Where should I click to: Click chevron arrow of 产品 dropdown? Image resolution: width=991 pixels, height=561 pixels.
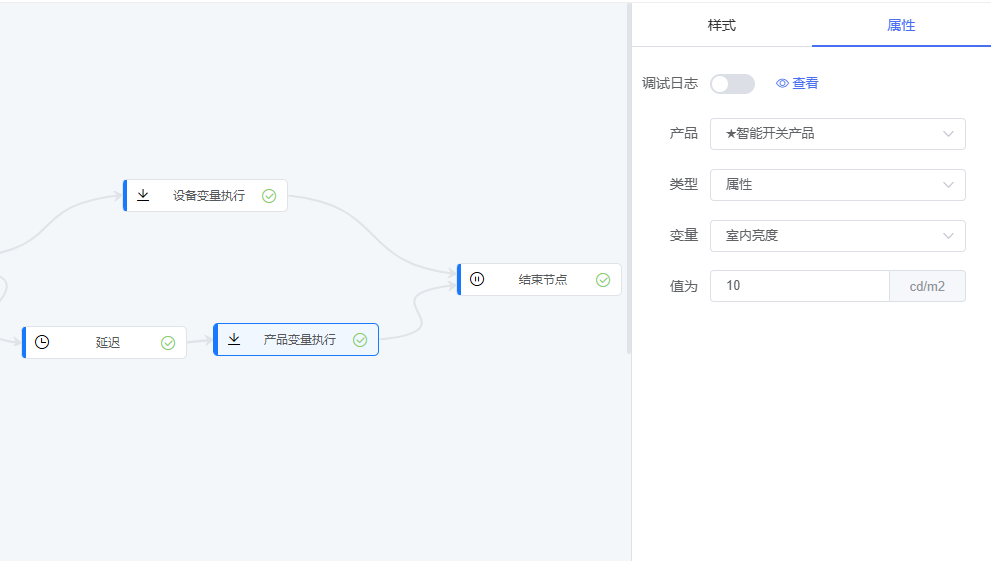tap(948, 134)
